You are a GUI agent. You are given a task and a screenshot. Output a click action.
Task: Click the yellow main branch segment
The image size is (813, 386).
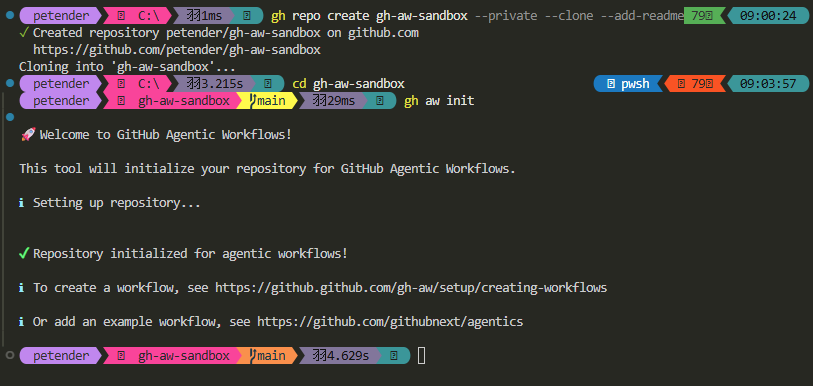(268, 101)
